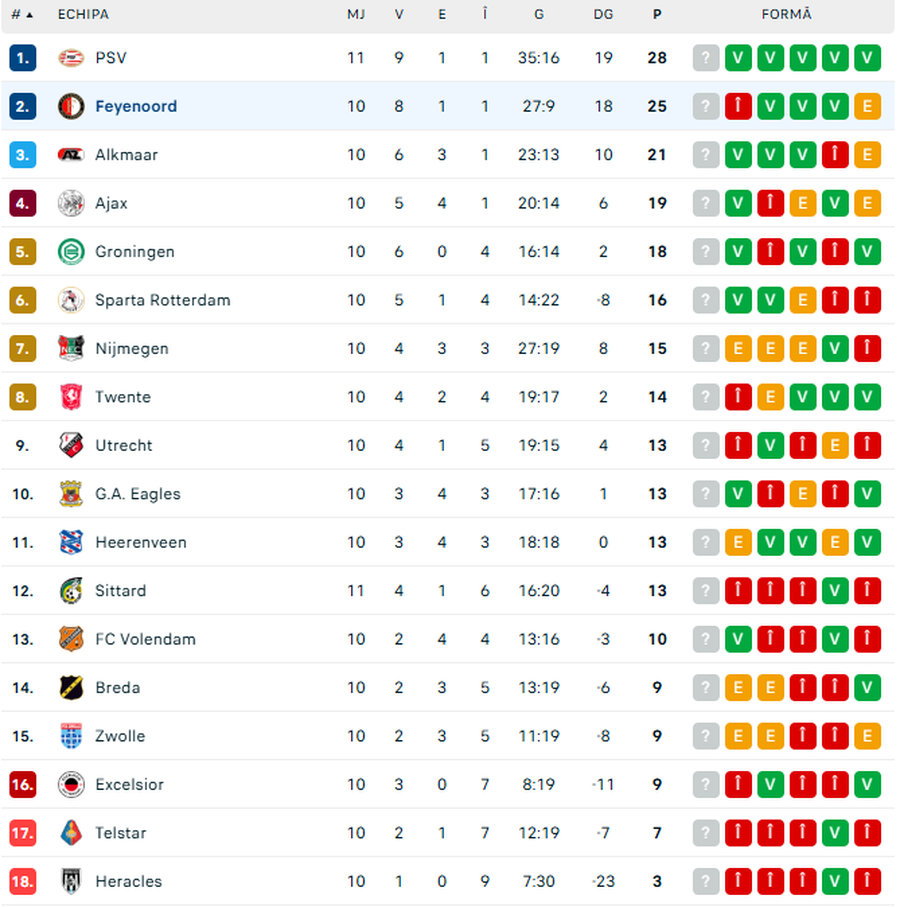Screen dimensions: 900x907
Task: Click the MJ matches played header
Action: [356, 15]
